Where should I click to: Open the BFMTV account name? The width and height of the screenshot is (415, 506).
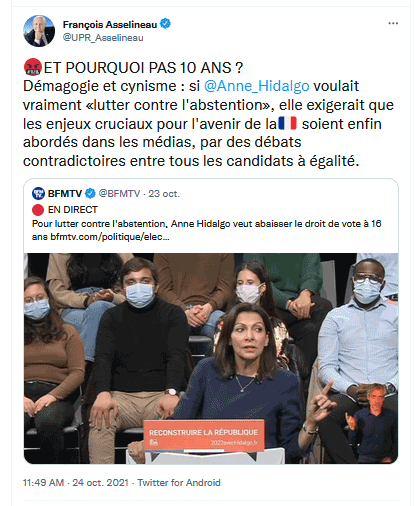(65, 194)
